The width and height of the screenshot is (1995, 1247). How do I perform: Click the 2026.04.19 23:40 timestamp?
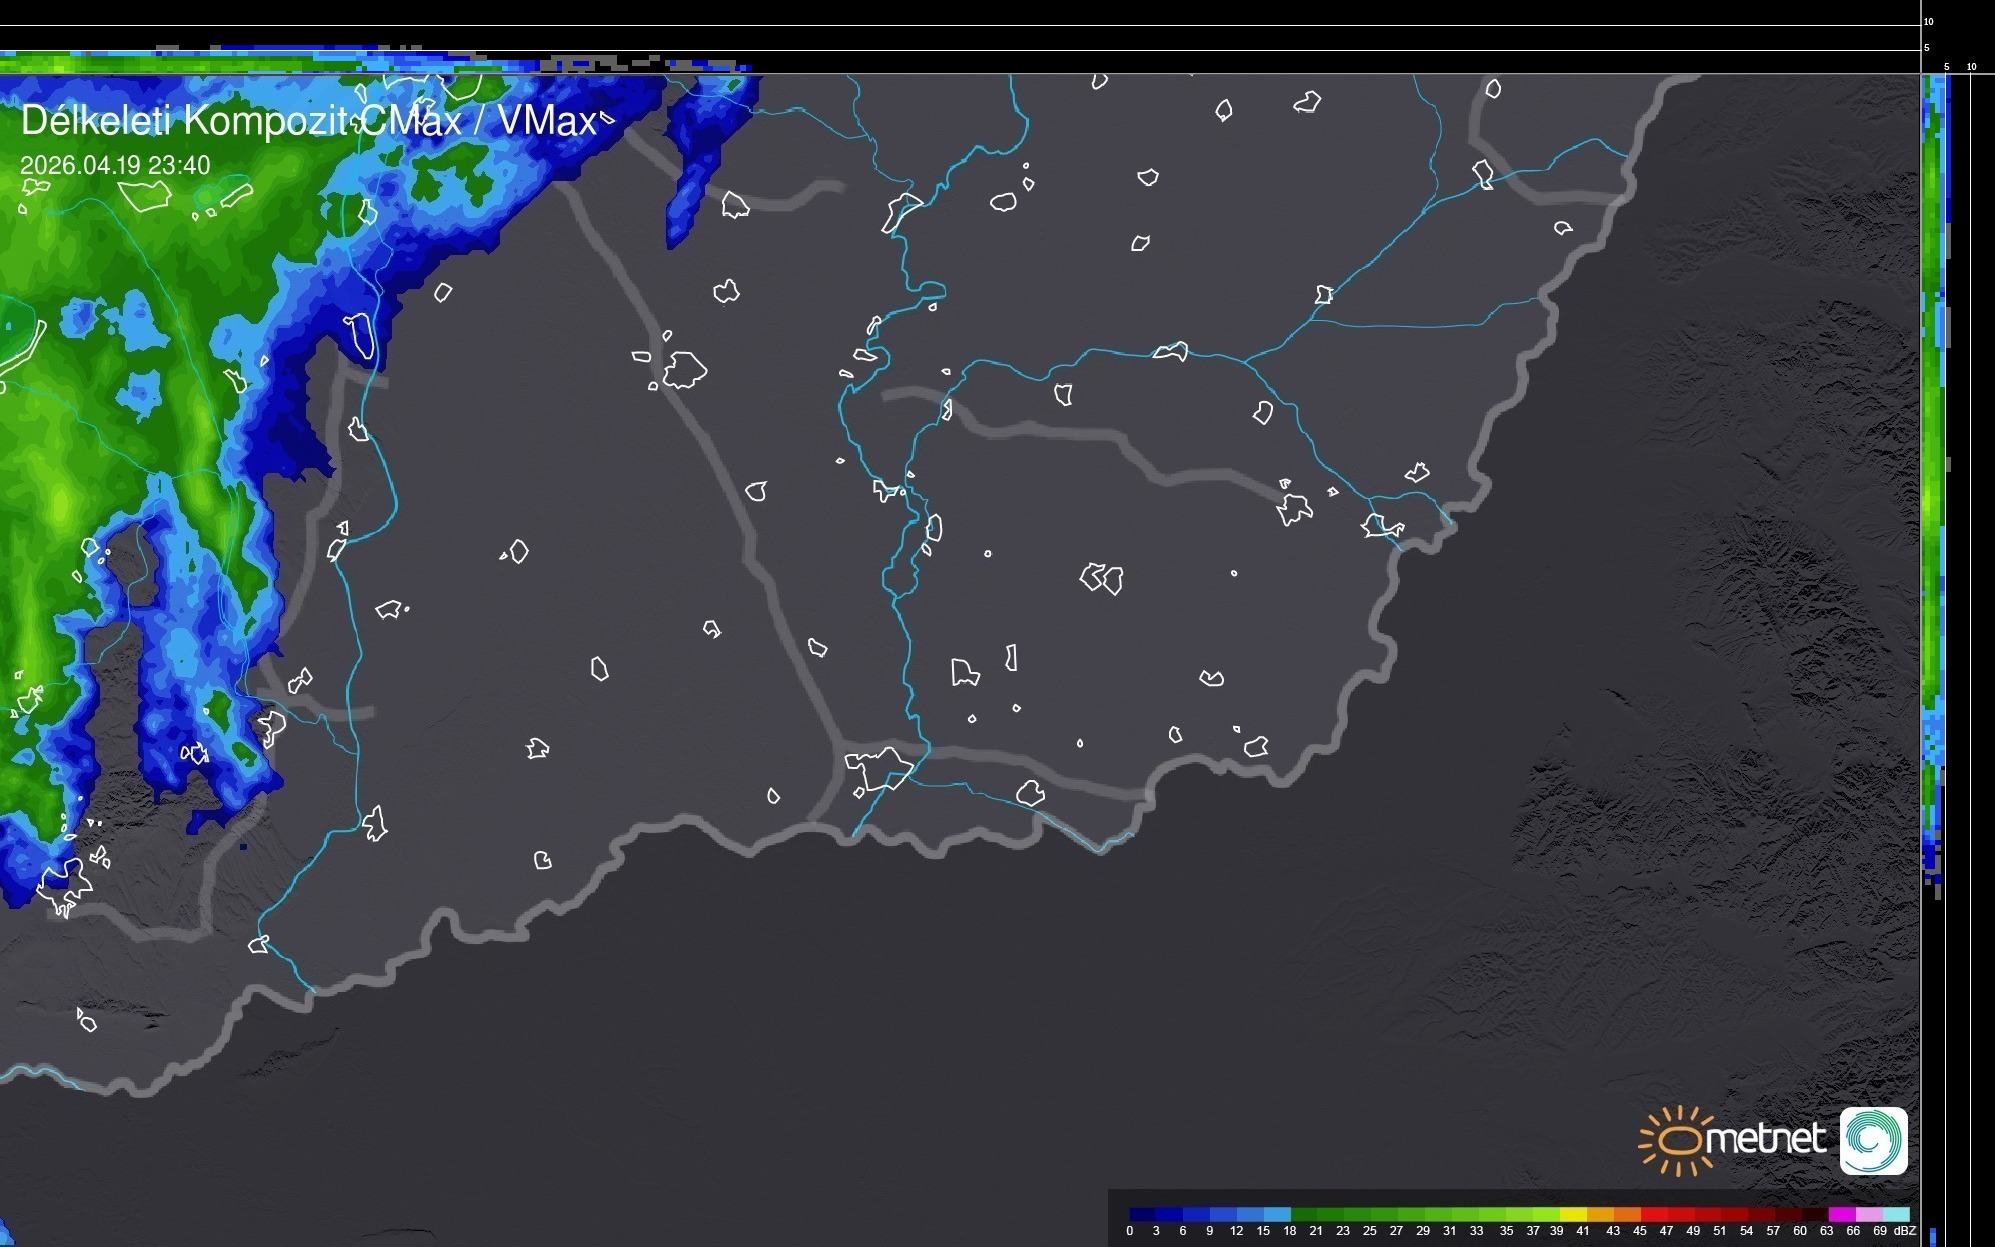(115, 165)
